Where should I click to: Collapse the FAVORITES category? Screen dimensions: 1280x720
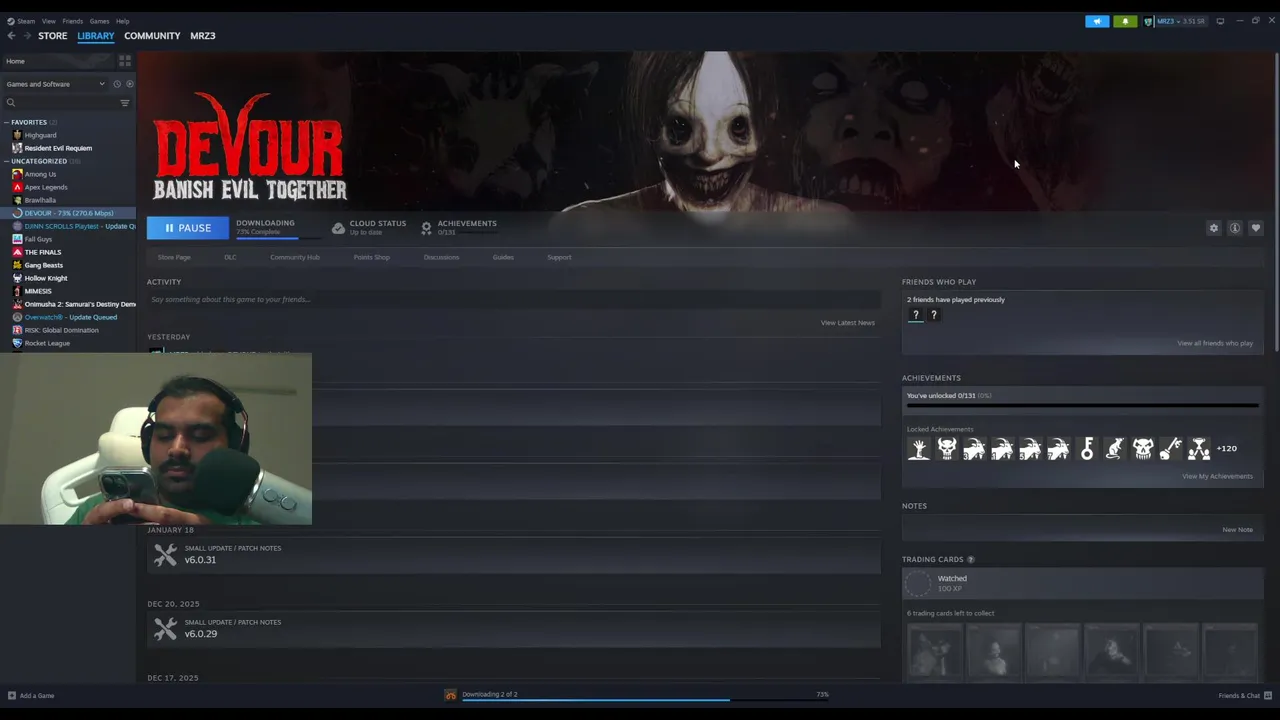point(6,122)
